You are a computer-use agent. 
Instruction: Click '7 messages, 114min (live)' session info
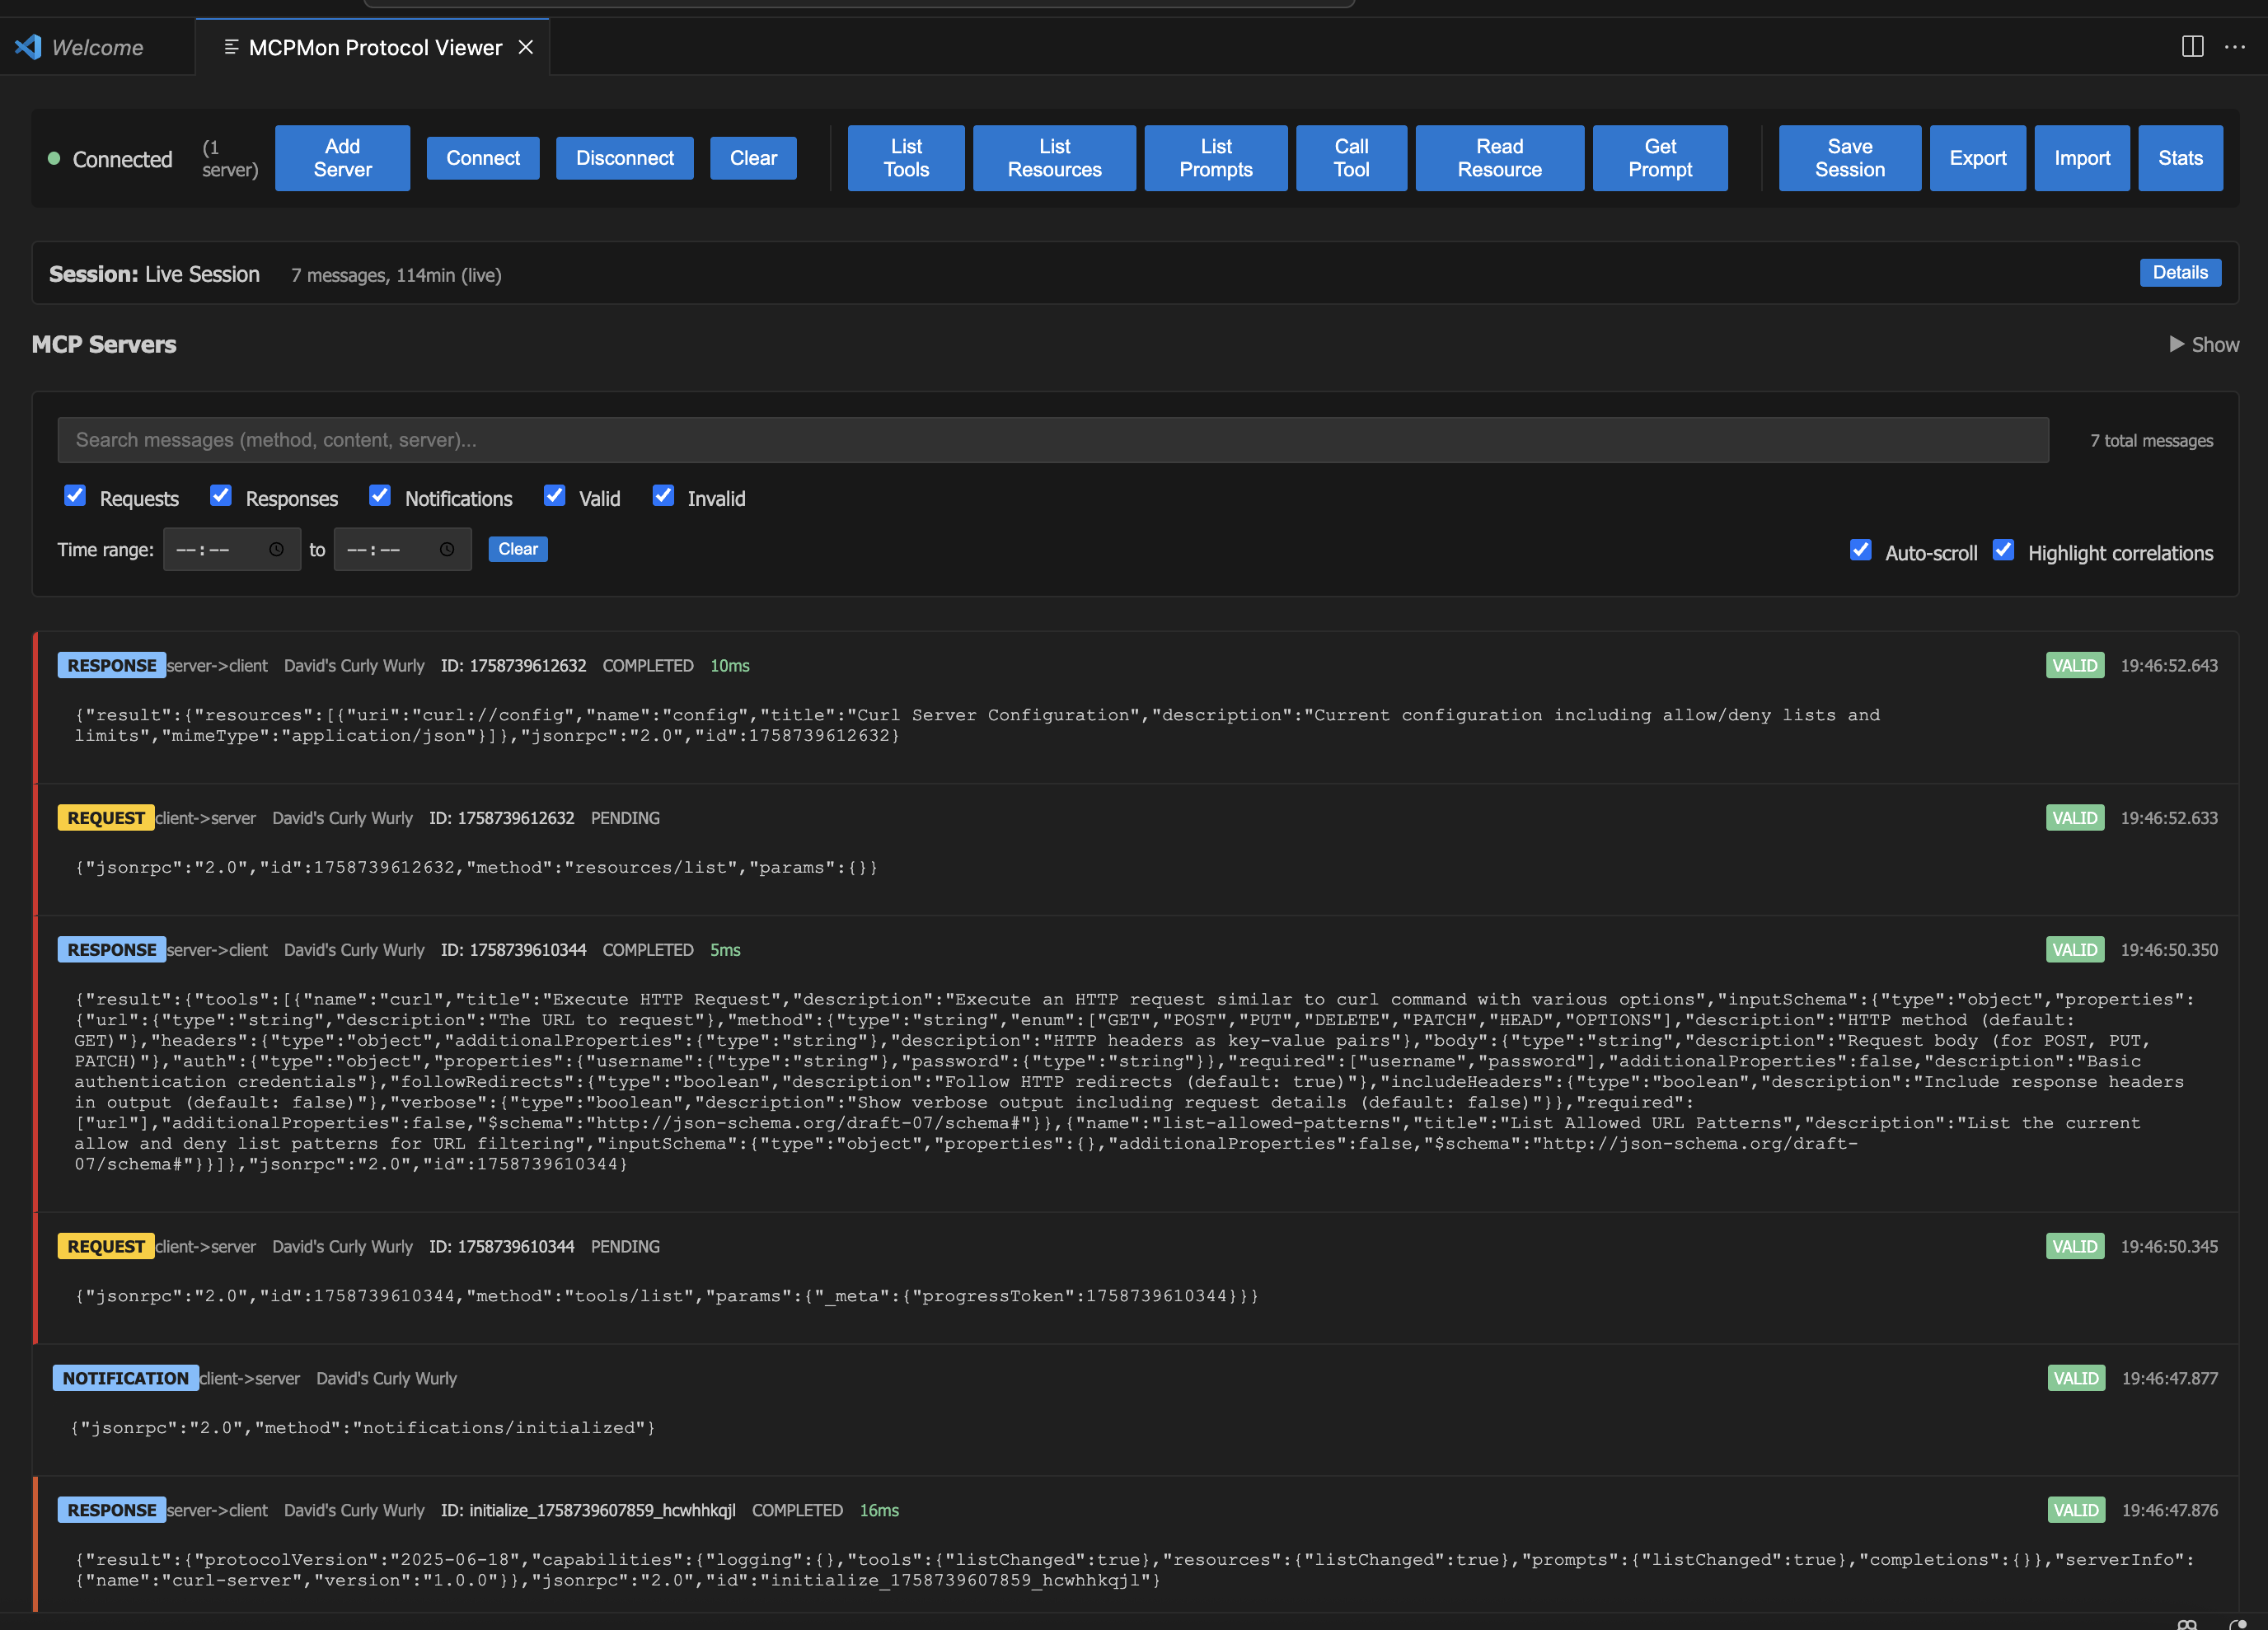pos(396,275)
